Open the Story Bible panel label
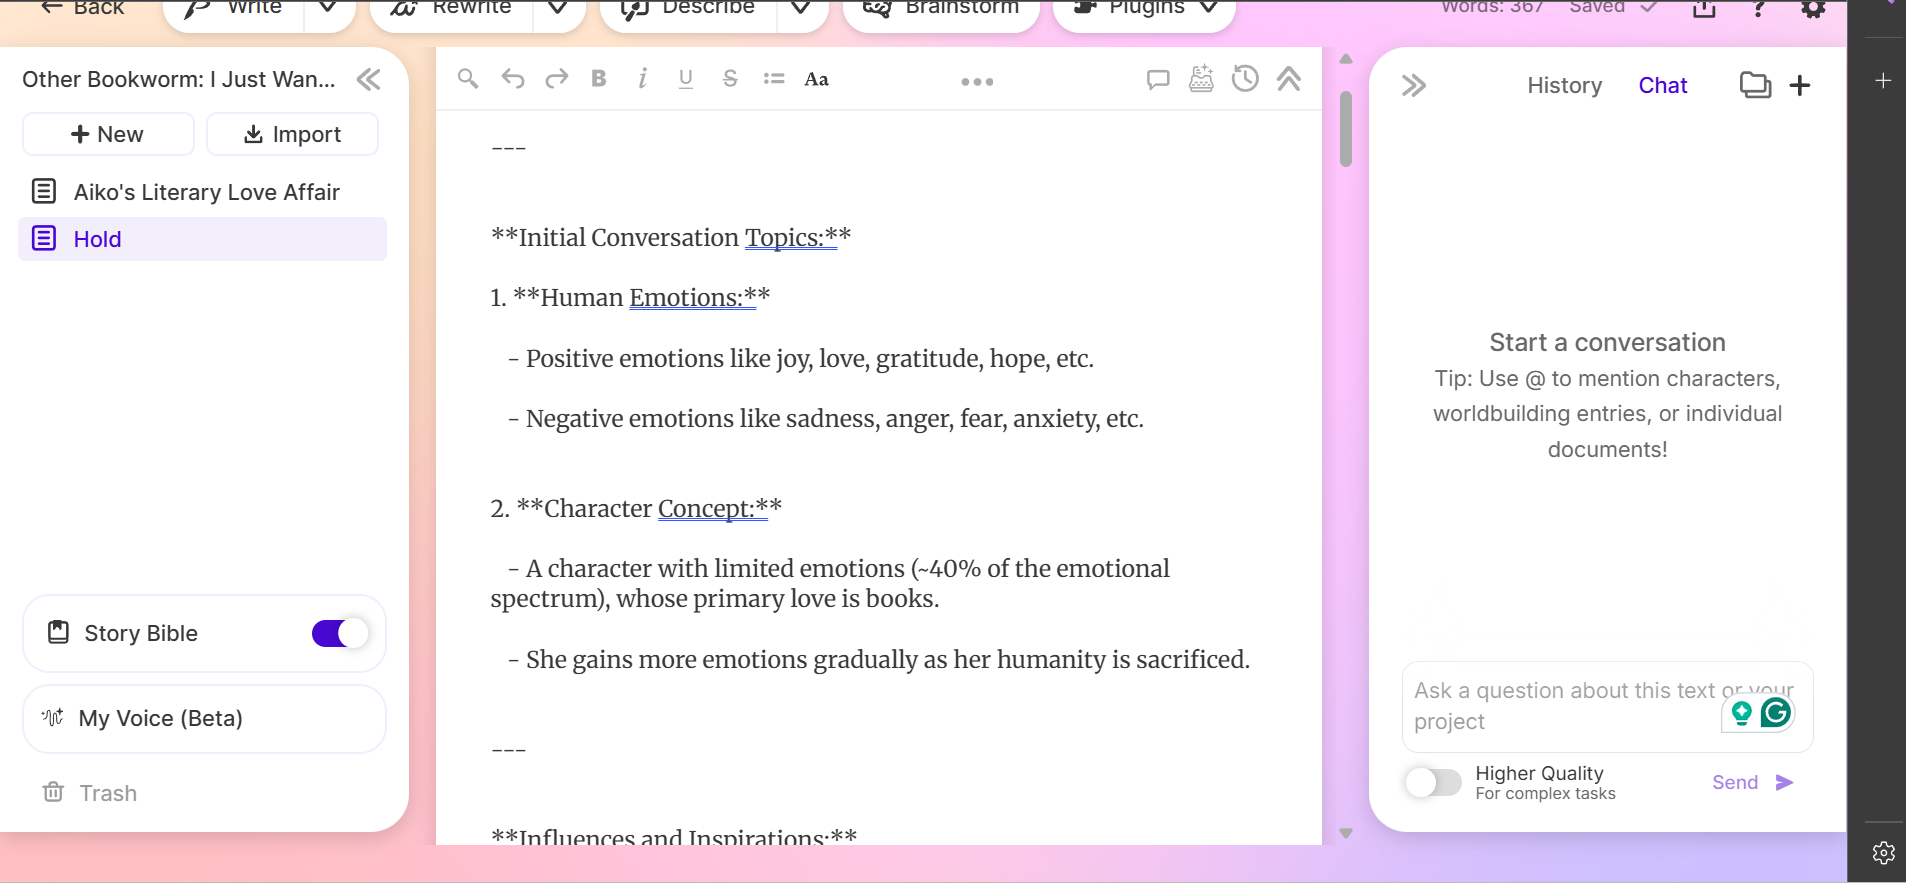This screenshot has width=1906, height=883. click(141, 633)
